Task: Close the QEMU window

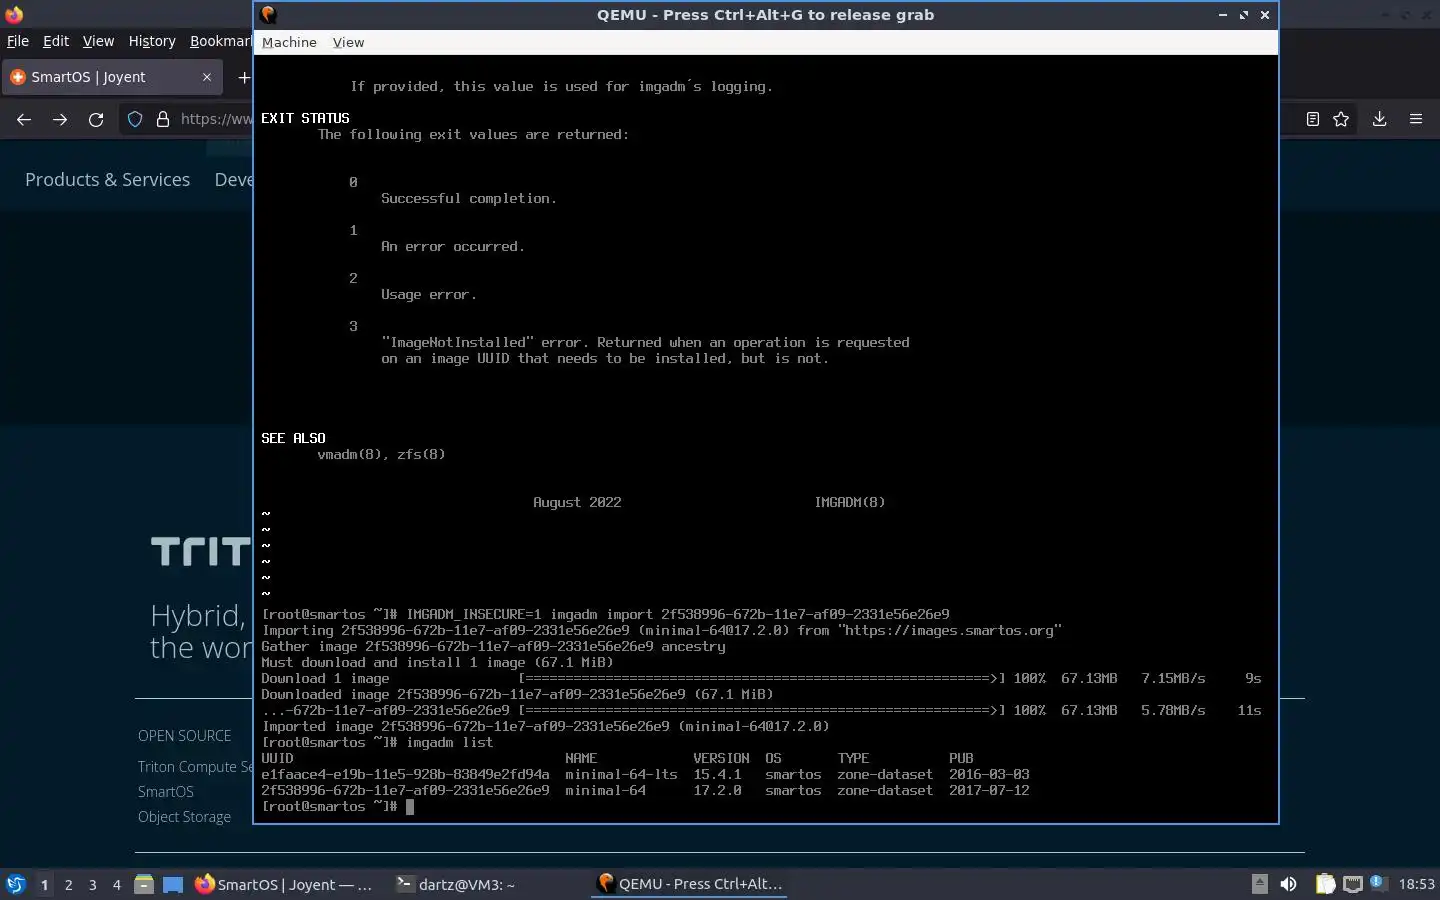Action: pos(1265,15)
